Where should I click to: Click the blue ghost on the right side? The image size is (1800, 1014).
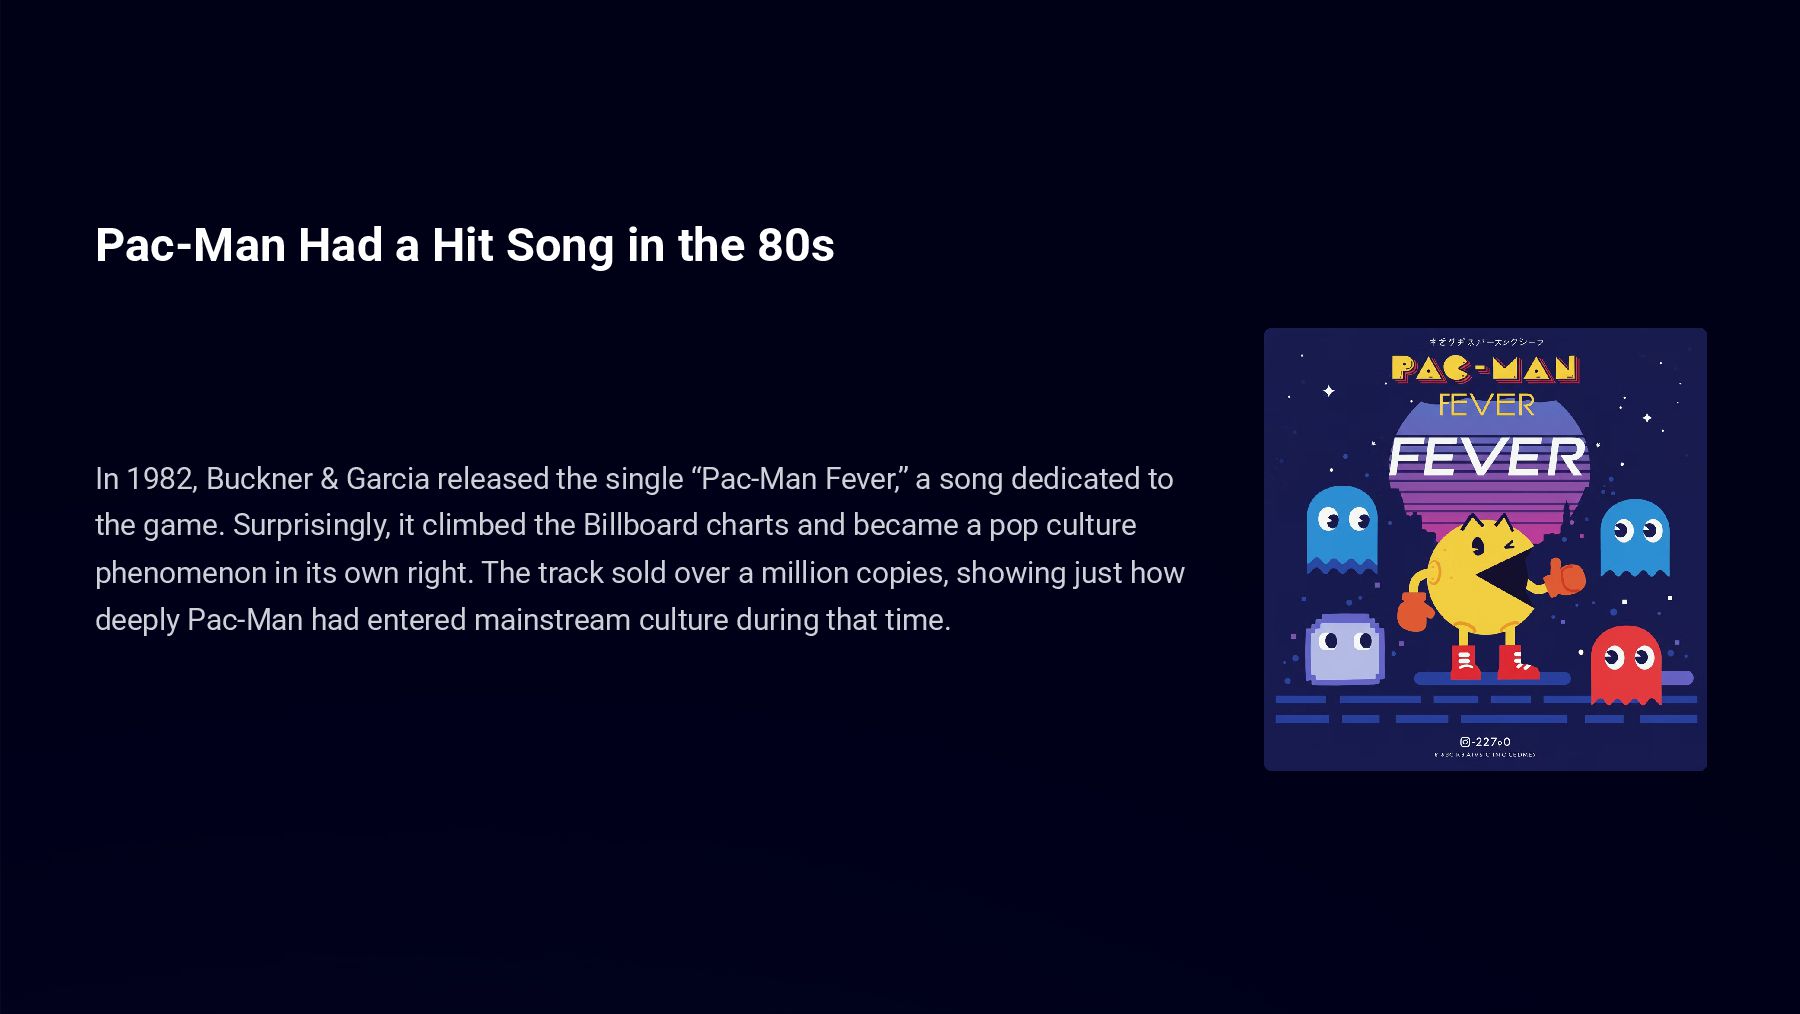click(1634, 538)
